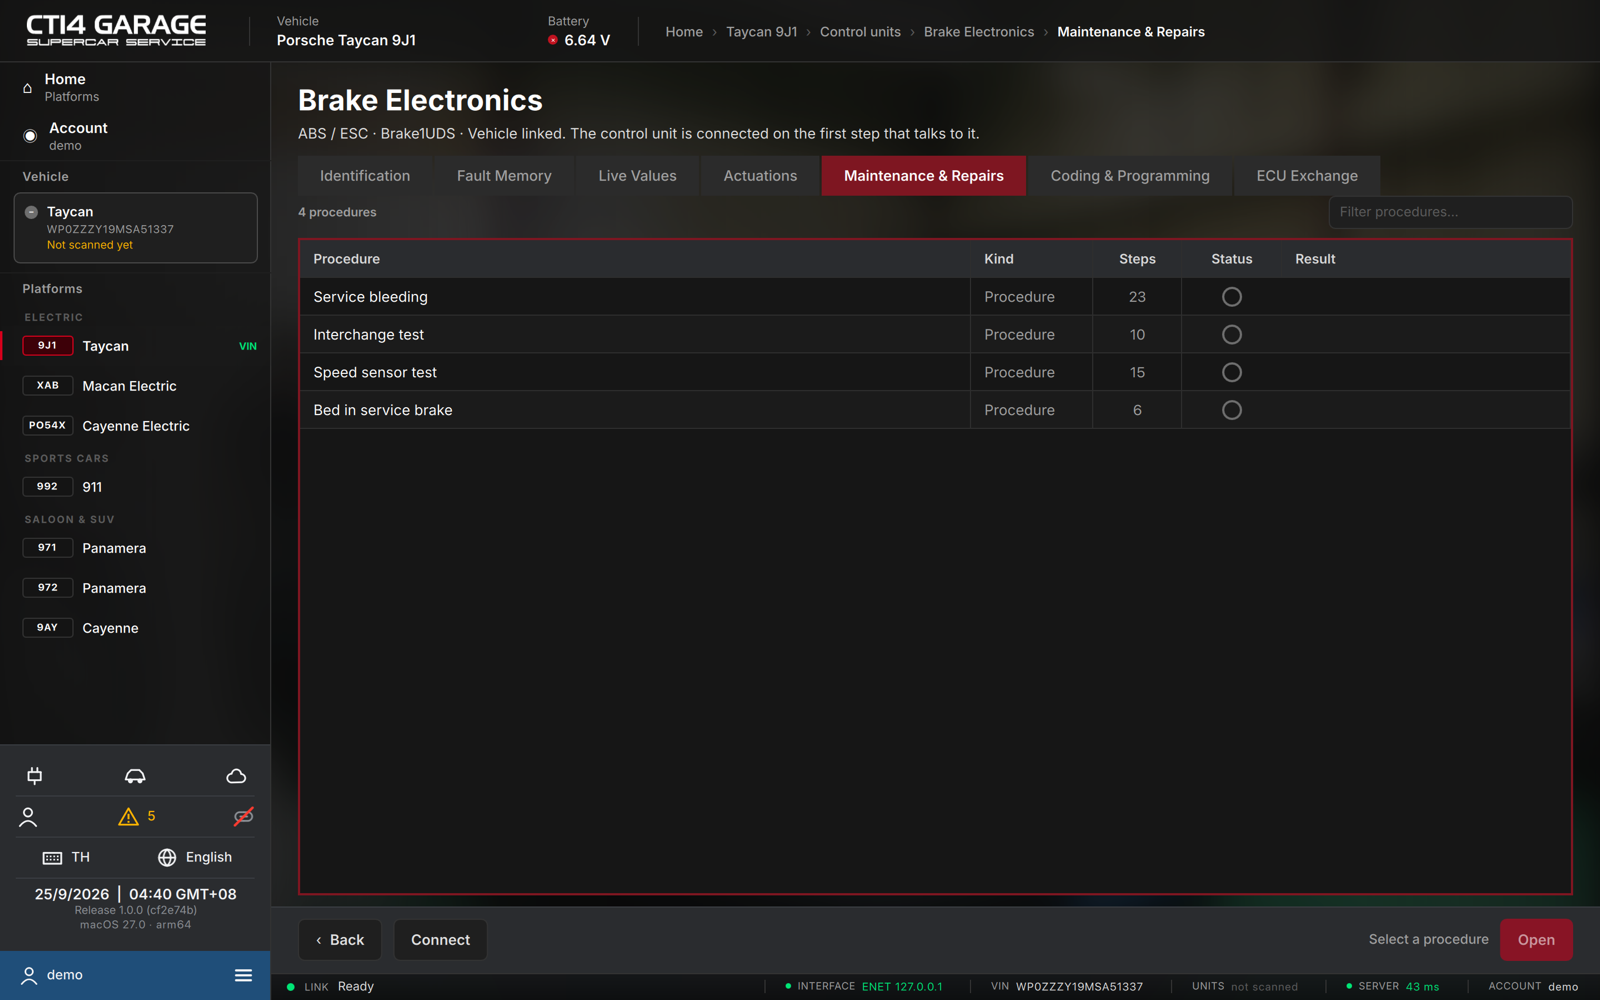Image resolution: width=1600 pixels, height=1000 pixels.
Task: Click the CTI4 Garage logo
Action: click(x=116, y=30)
